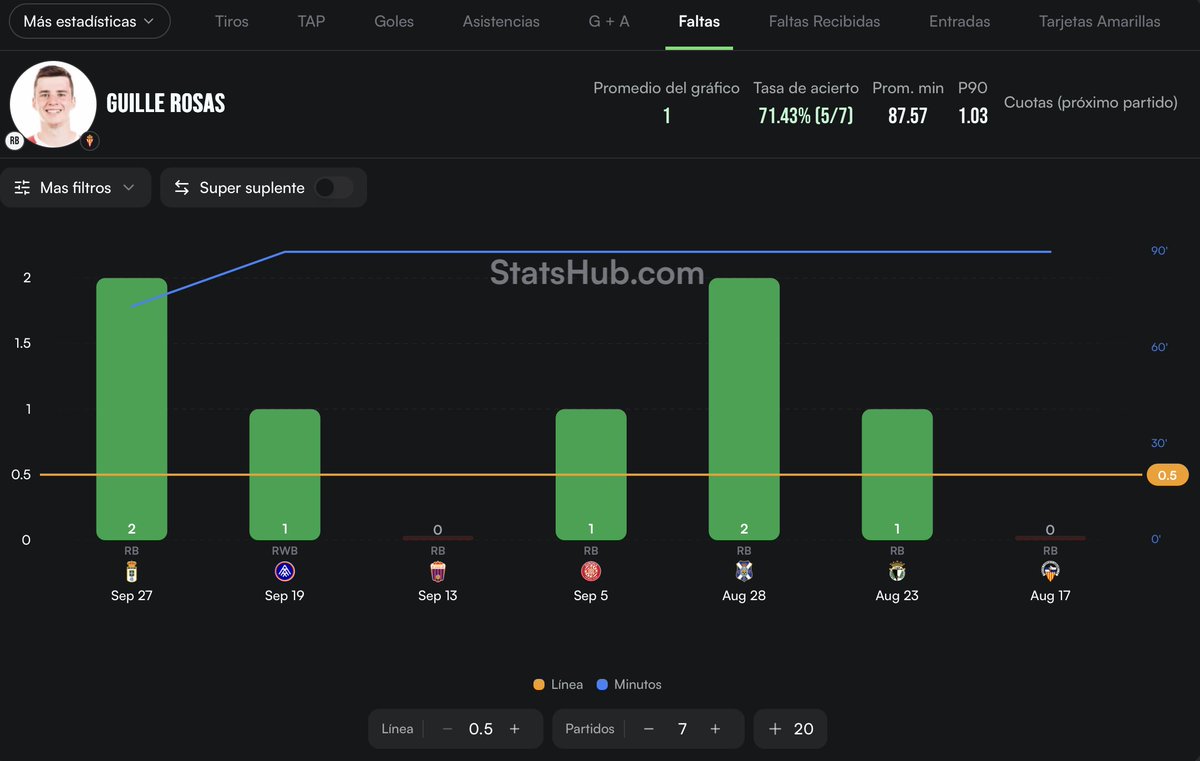Select the Sep 27 green bar
Image resolution: width=1200 pixels, height=761 pixels.
[131, 409]
